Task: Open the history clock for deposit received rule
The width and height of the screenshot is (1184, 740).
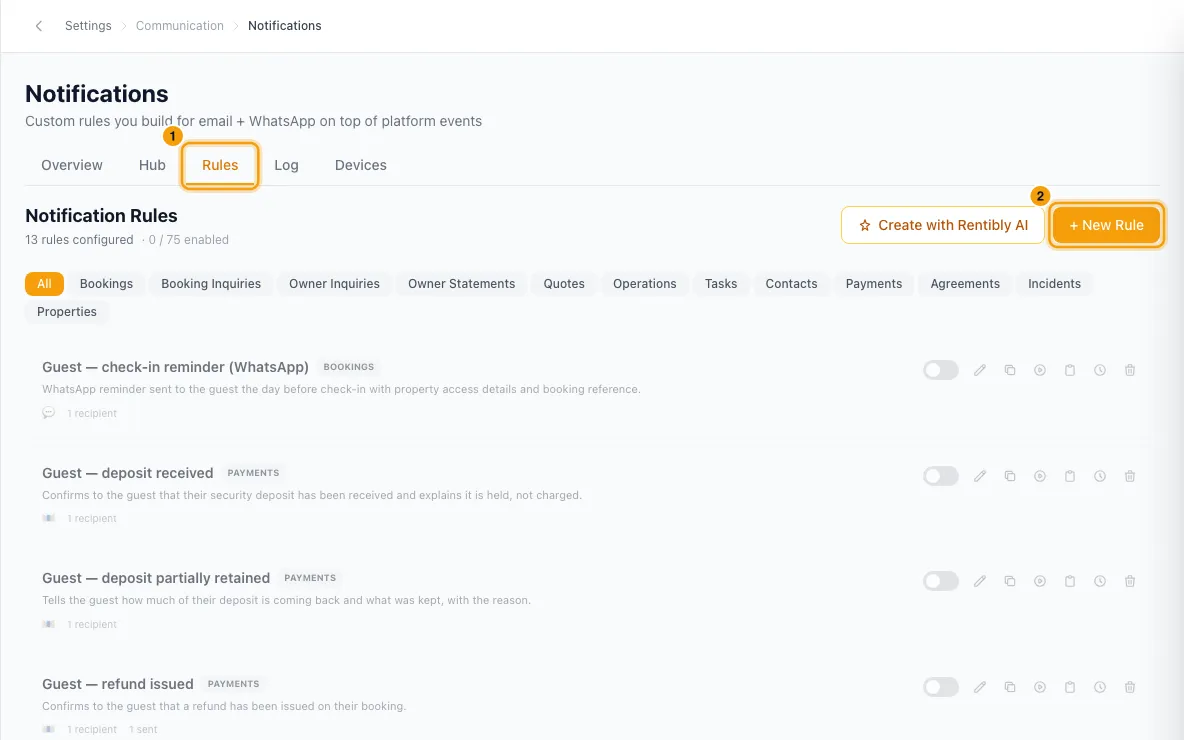Action: click(1100, 476)
